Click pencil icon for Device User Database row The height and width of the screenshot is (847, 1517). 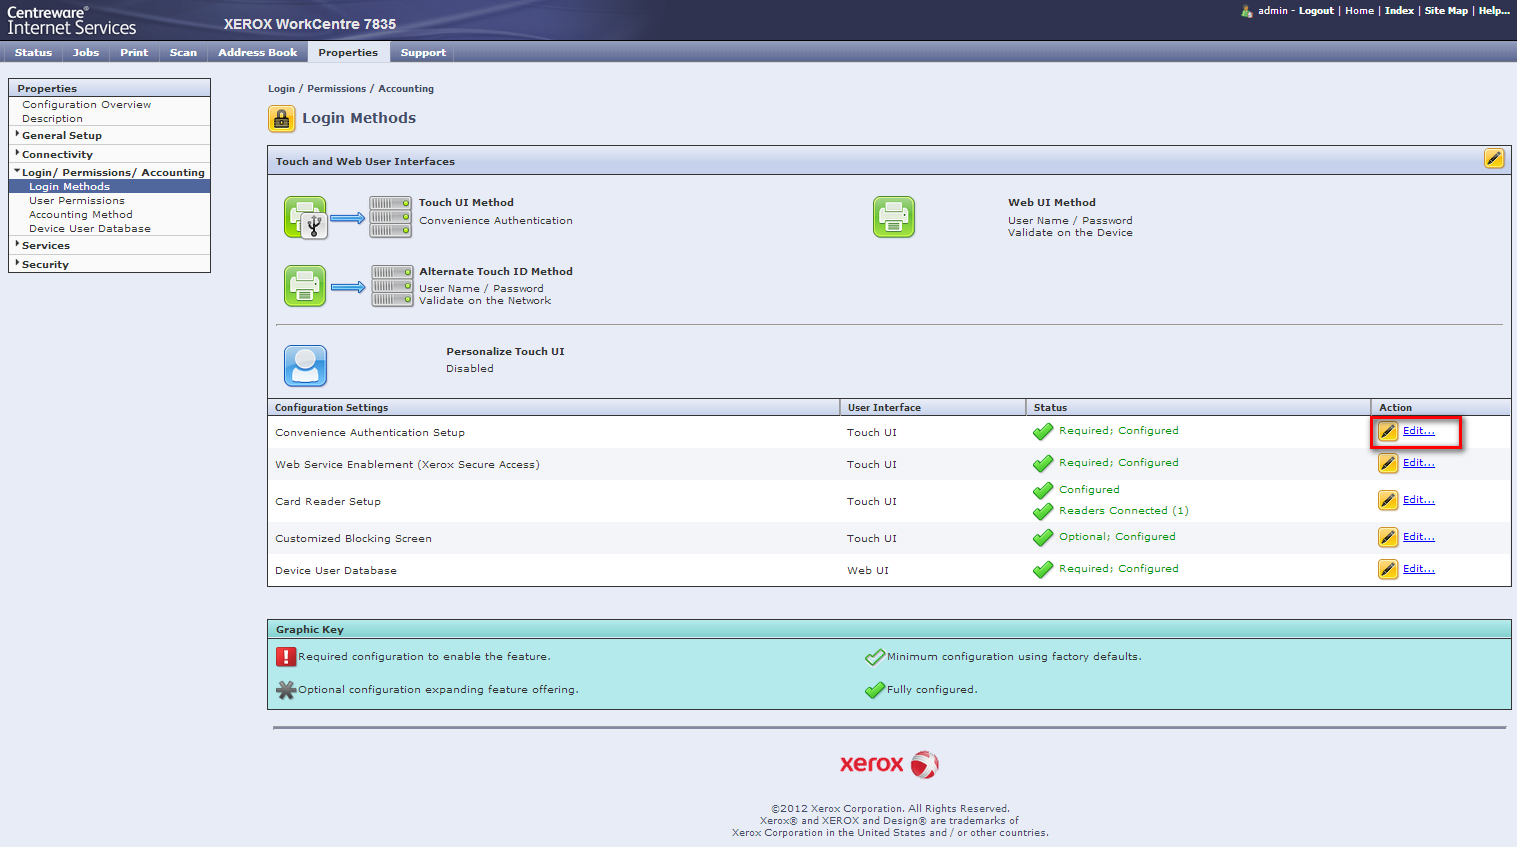click(x=1388, y=569)
